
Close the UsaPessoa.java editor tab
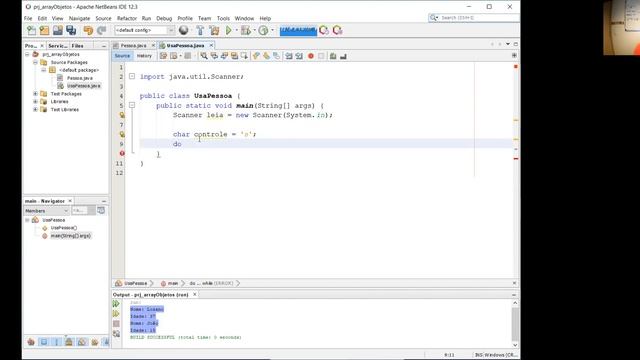(x=211, y=45)
